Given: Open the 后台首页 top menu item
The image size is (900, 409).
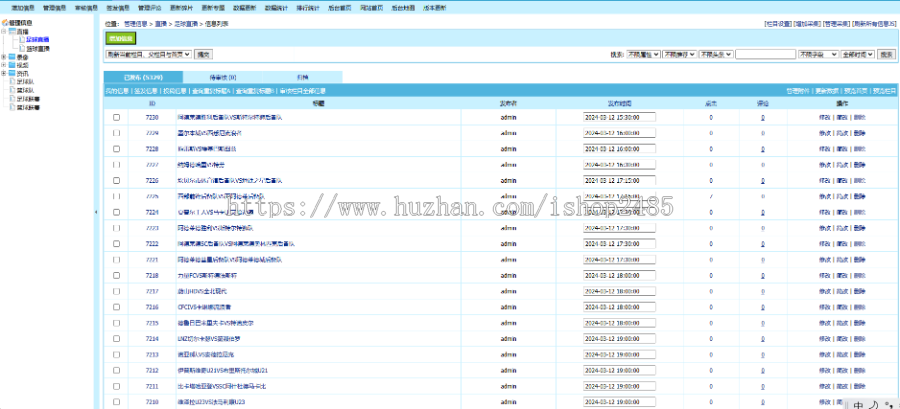Looking at the screenshot, I should (x=339, y=8).
